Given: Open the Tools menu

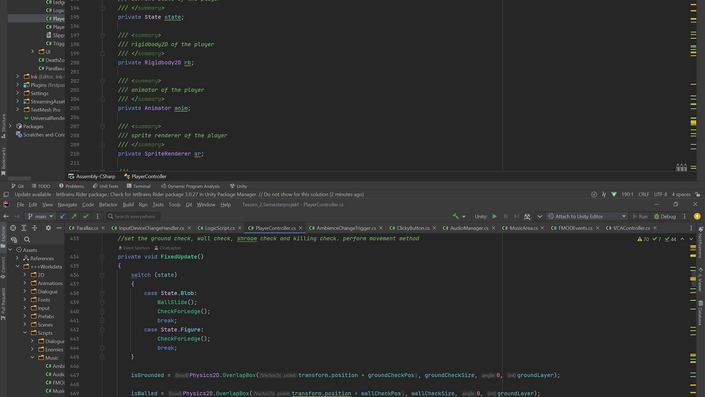Looking at the screenshot, I should click(x=174, y=205).
